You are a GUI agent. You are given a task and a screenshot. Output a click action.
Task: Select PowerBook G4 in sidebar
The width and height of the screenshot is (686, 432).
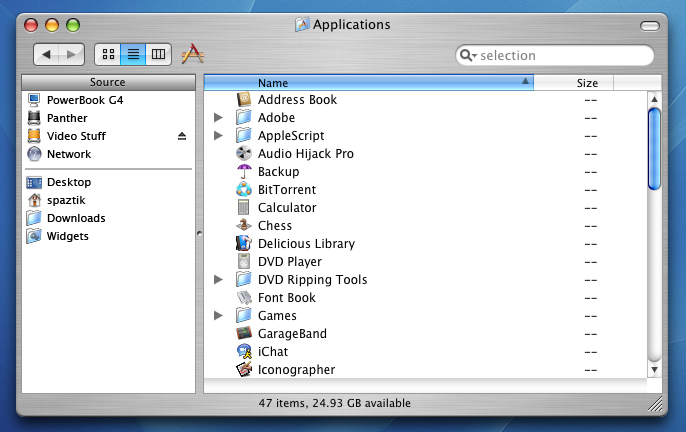[x=108, y=100]
